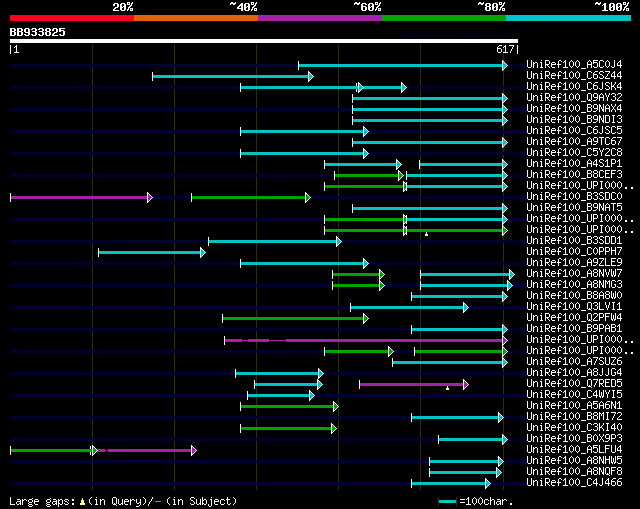Select the UniRef100_A8NMG3 label

574,285
